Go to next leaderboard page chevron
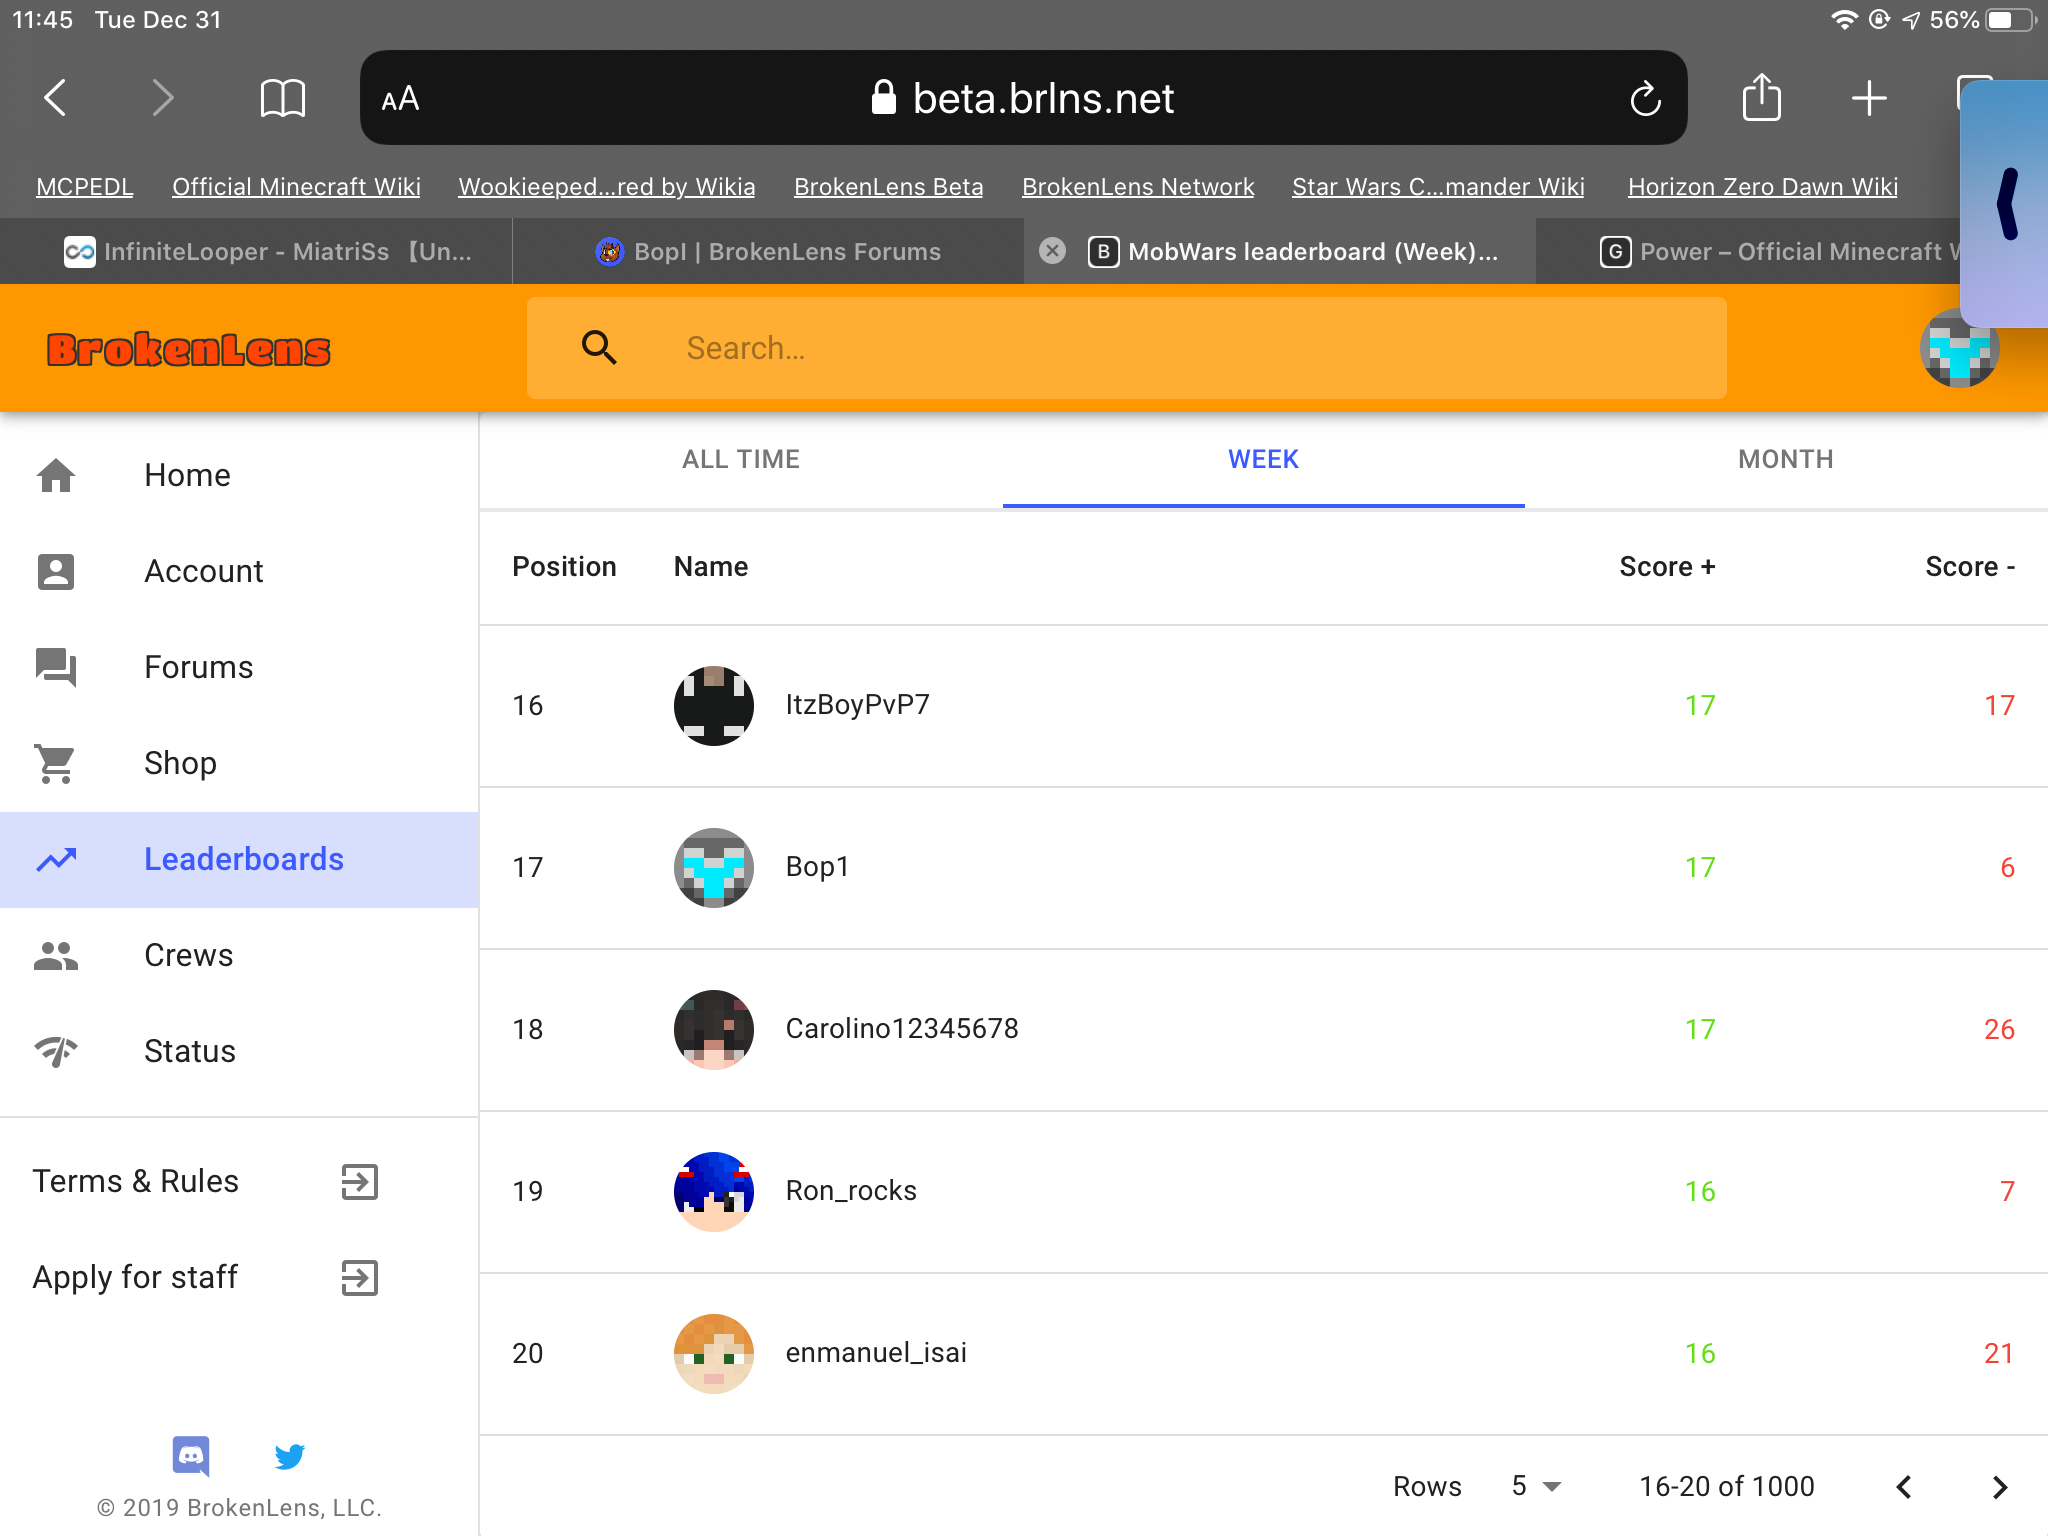This screenshot has width=2048, height=1536. [1999, 1487]
